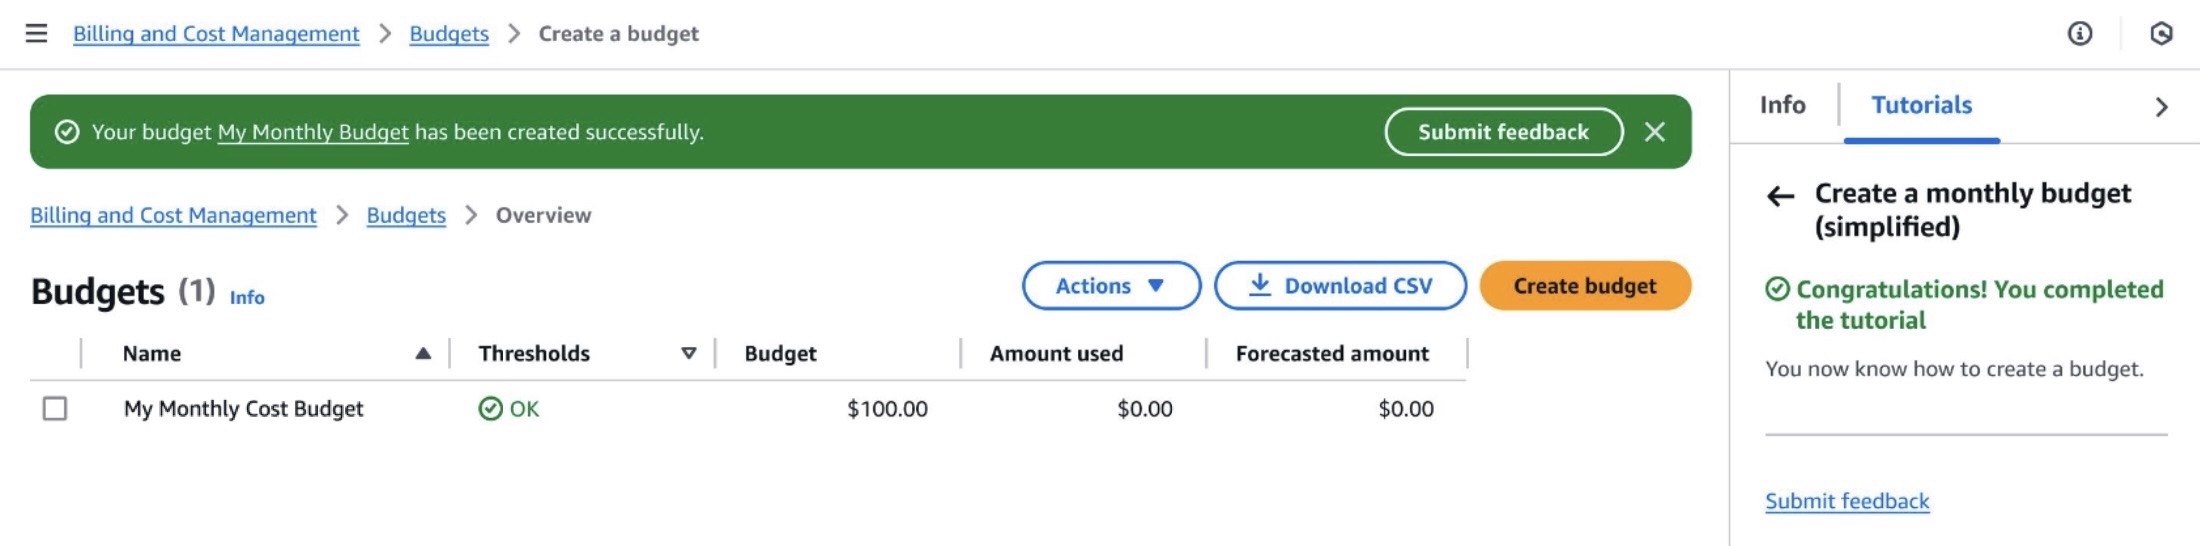Dismiss the green success banner
The image size is (2200, 546).
(1655, 132)
